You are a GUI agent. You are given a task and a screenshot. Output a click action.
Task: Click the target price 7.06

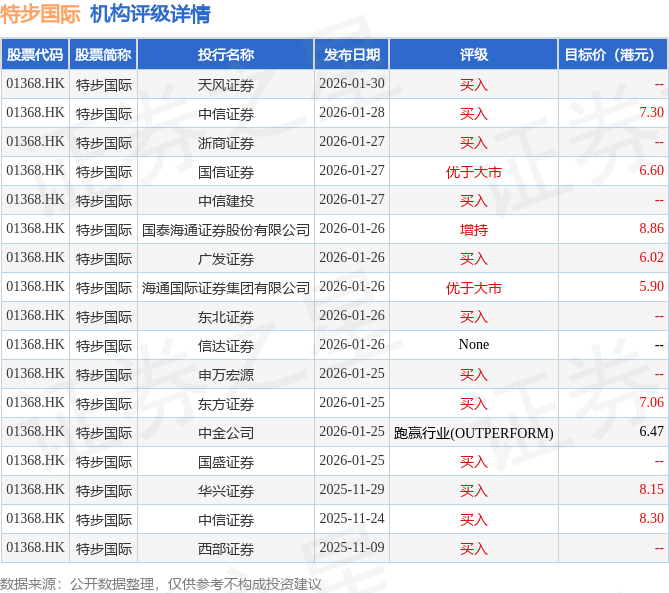coord(651,403)
